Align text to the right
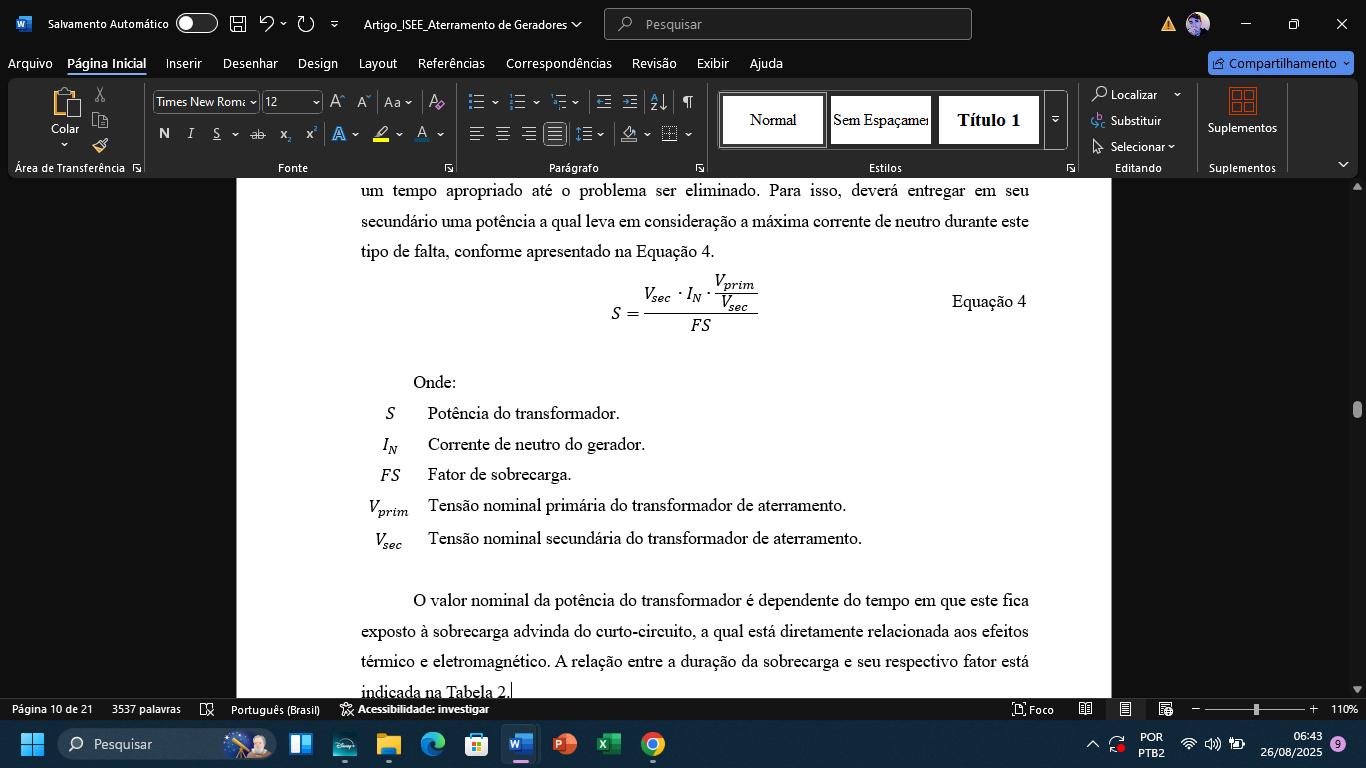Screen dimensions: 1366x768 click(529, 134)
